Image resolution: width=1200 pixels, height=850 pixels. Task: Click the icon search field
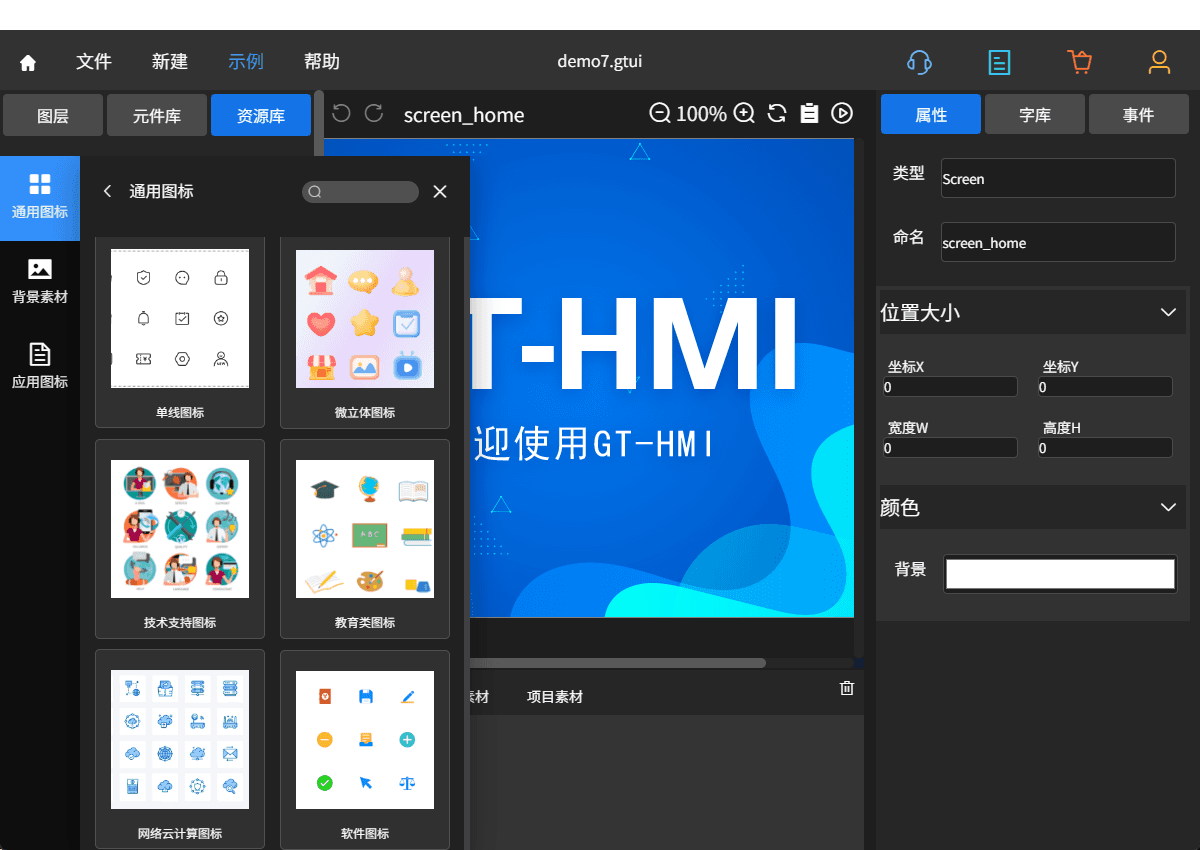(x=360, y=192)
